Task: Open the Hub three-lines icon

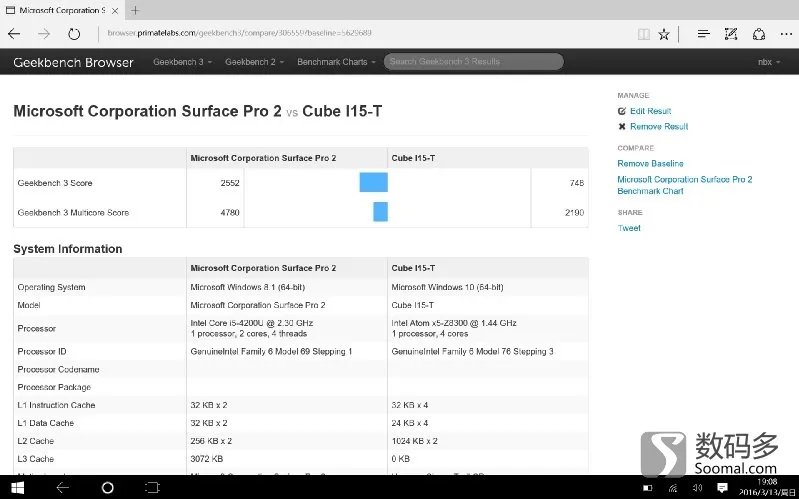Action: (704, 34)
